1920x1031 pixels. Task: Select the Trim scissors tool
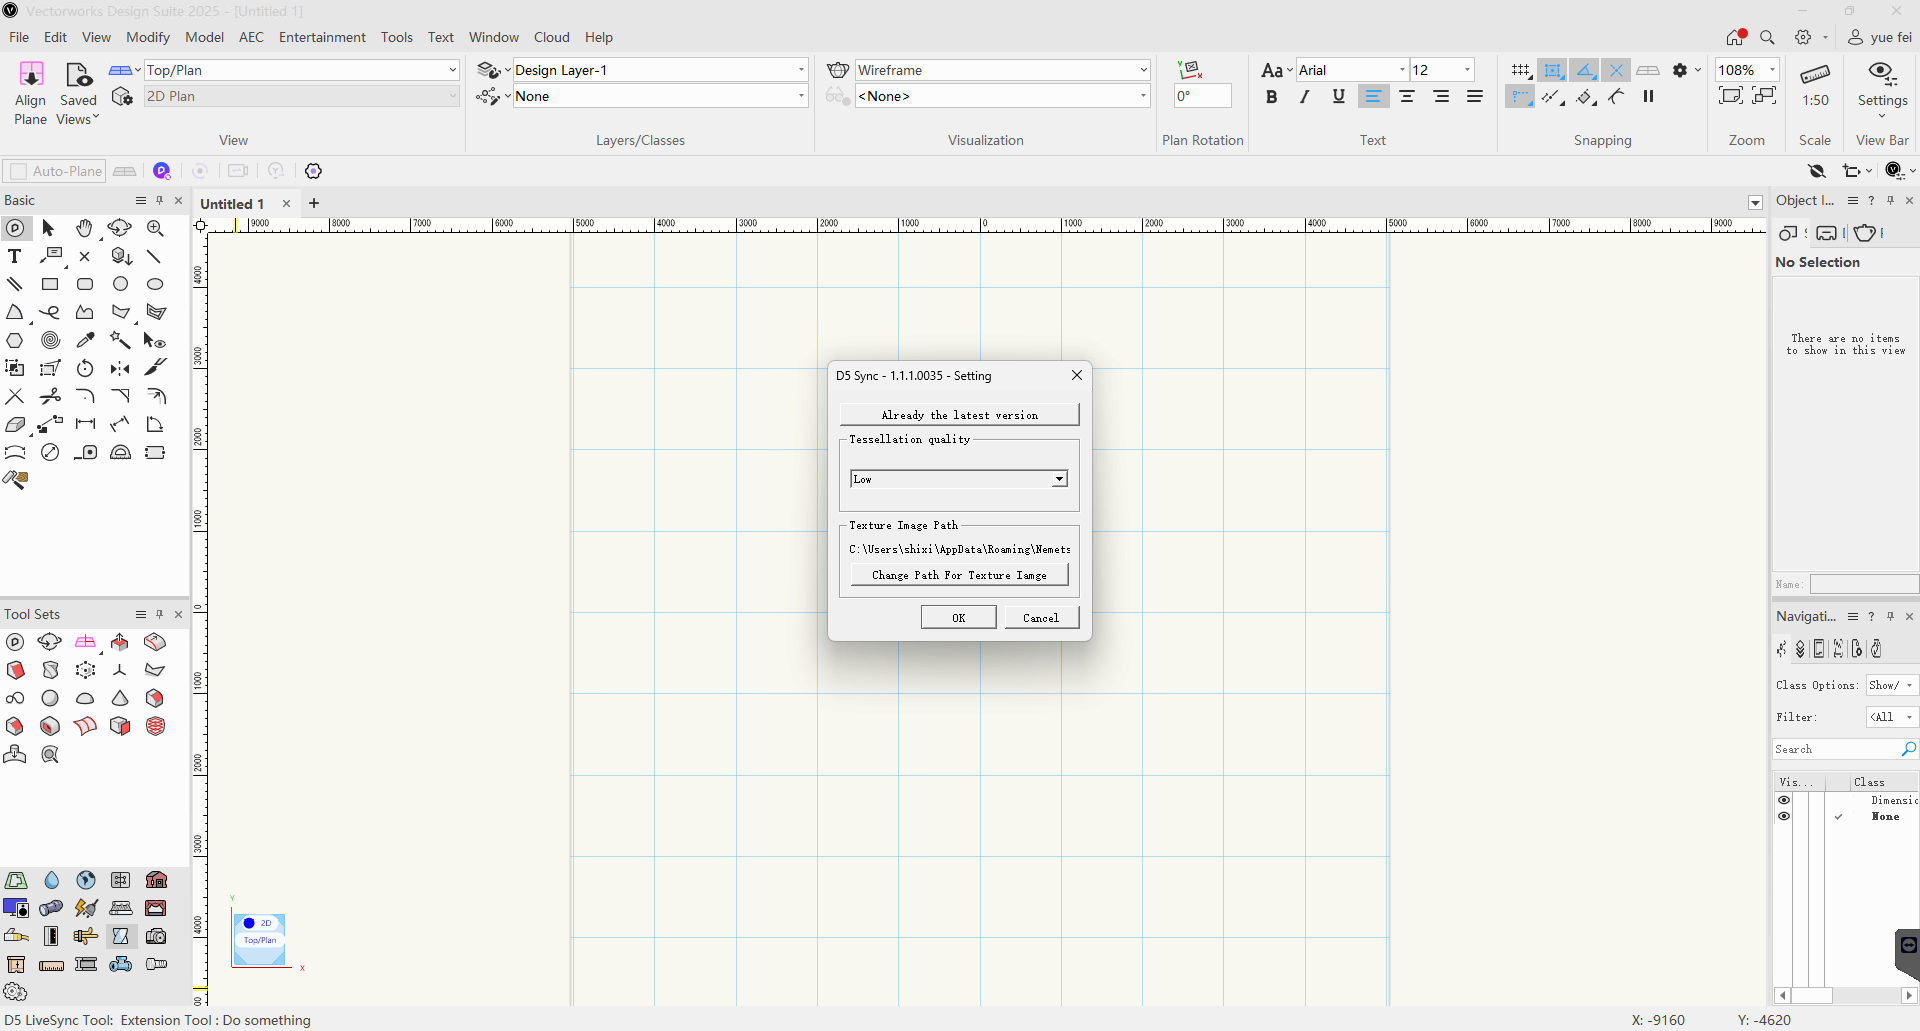click(50, 397)
